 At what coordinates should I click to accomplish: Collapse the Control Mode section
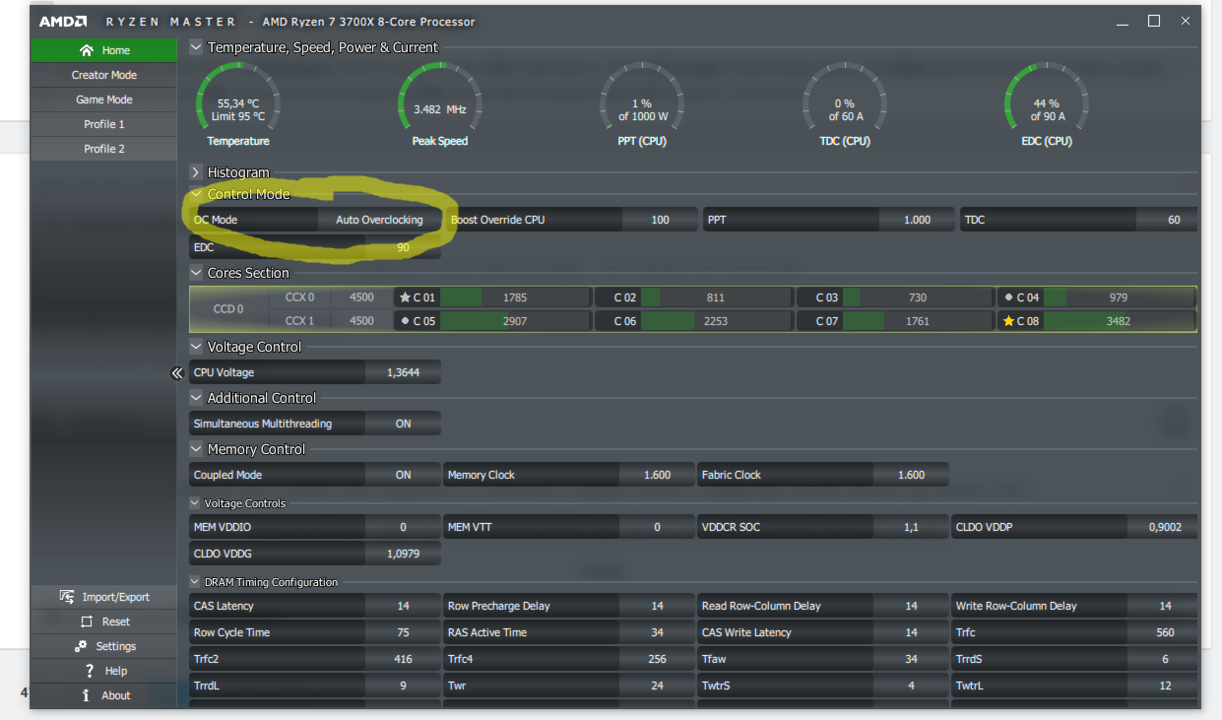tap(196, 194)
